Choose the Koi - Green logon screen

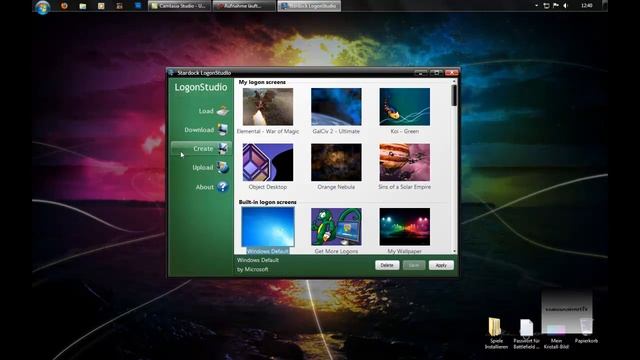[404, 107]
